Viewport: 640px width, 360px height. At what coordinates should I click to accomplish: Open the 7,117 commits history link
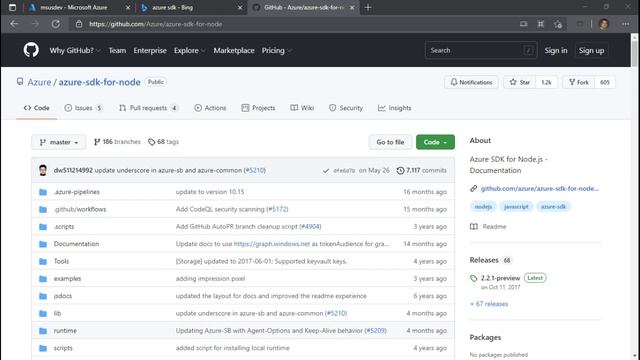[x=422, y=170]
